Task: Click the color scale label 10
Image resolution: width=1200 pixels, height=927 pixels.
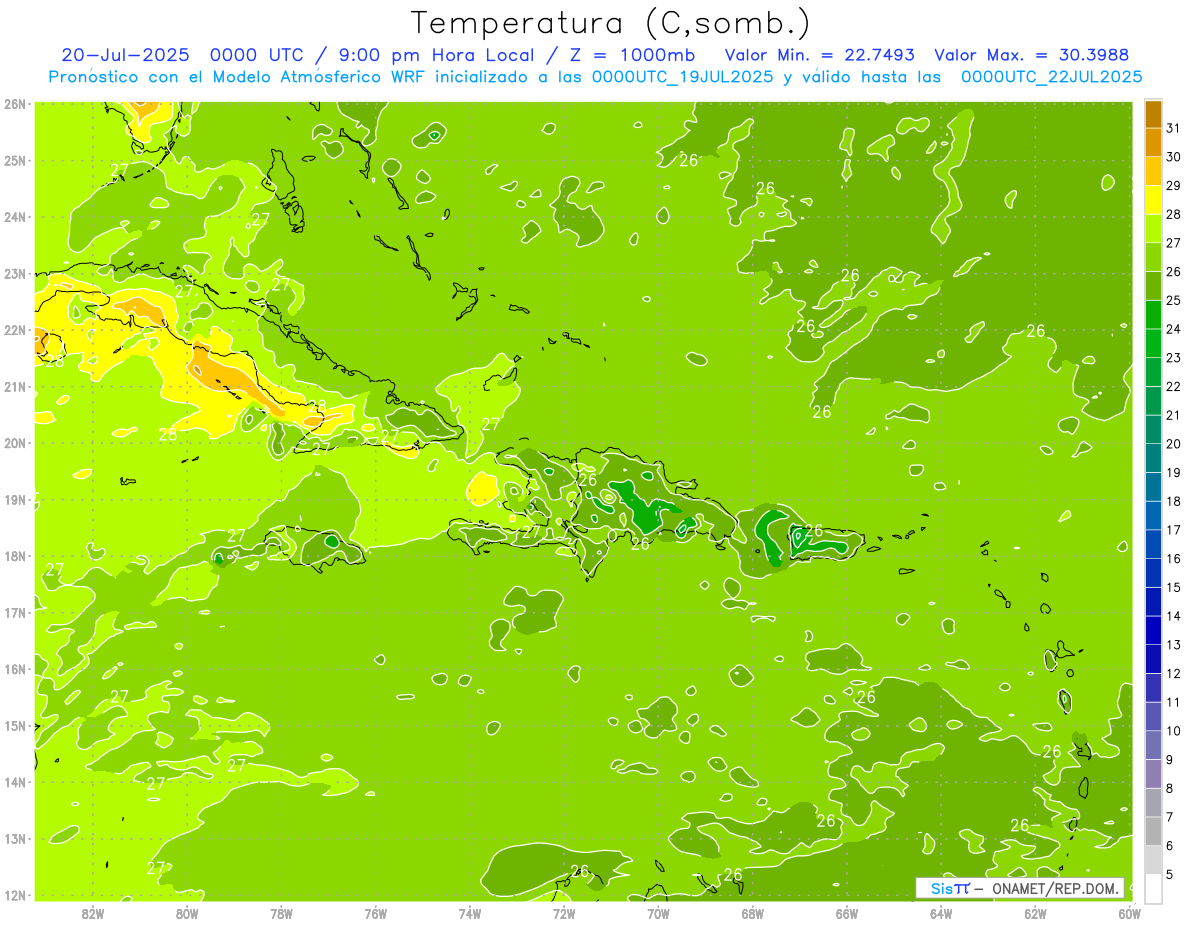Action: pos(1172,731)
